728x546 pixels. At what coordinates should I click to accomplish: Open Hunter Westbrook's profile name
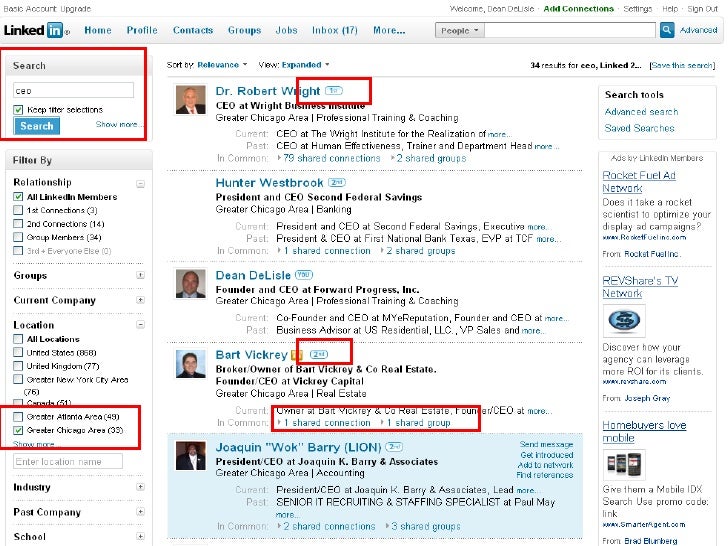(269, 182)
